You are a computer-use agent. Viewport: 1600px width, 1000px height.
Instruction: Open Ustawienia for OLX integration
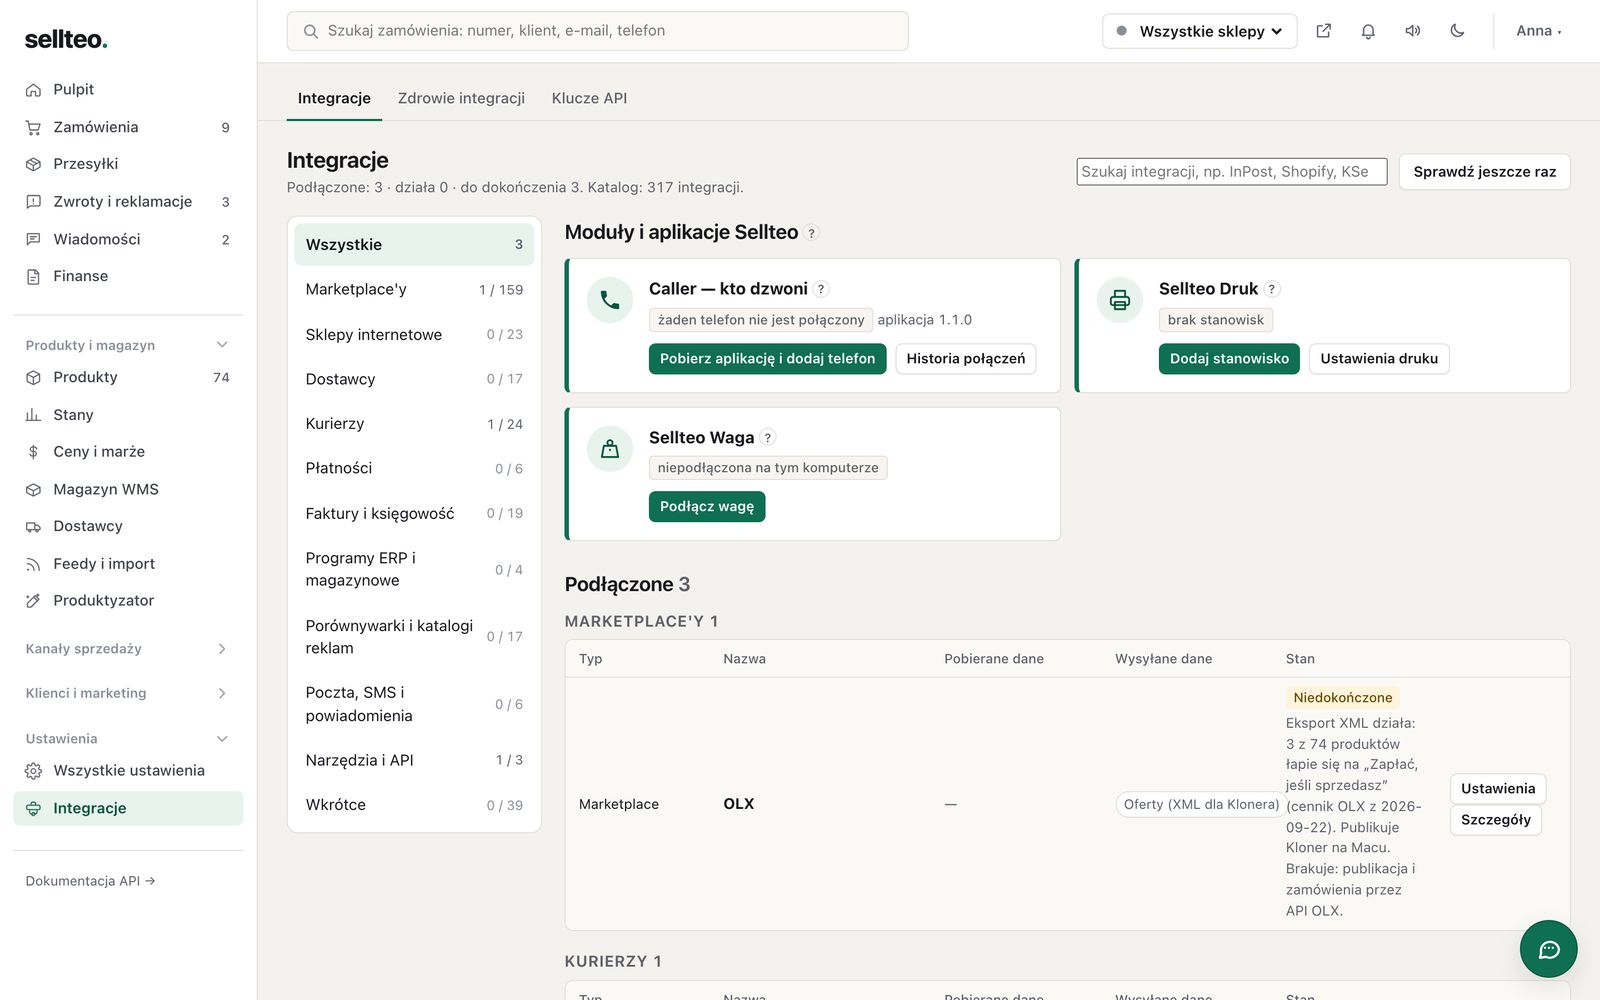pos(1497,789)
